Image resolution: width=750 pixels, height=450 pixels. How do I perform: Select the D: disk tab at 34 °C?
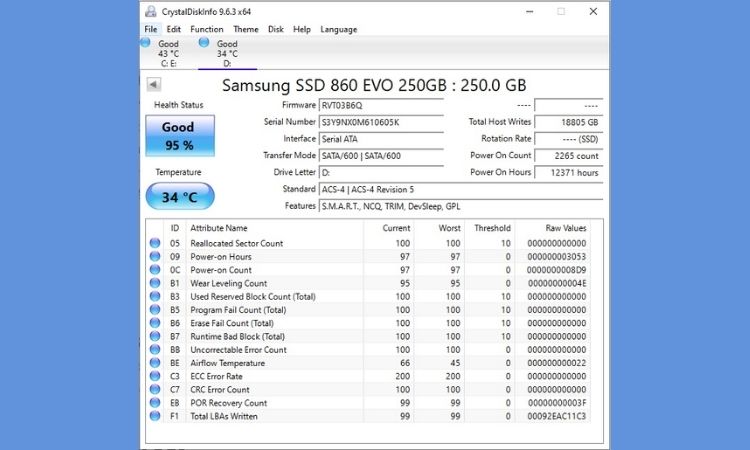[227, 54]
